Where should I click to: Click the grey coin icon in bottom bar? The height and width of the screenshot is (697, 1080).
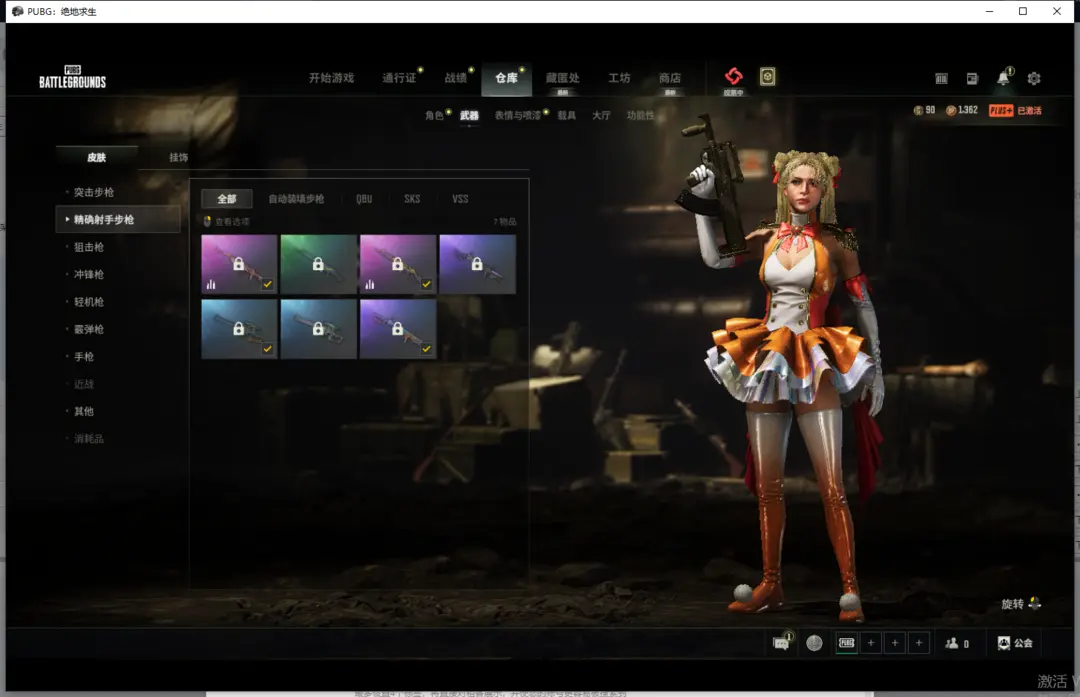pos(814,643)
